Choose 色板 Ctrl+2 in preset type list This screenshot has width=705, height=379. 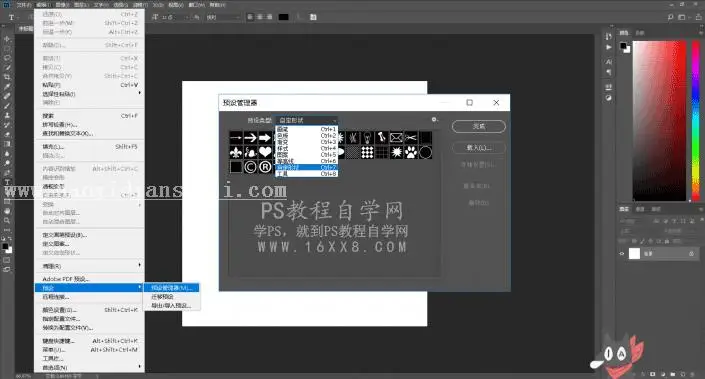click(x=307, y=135)
